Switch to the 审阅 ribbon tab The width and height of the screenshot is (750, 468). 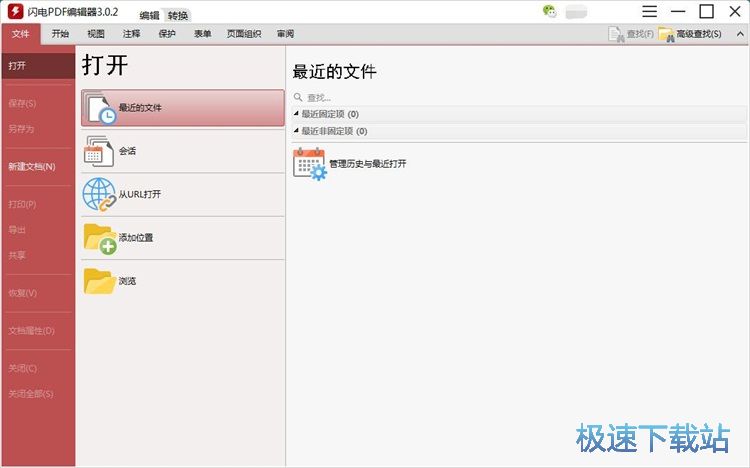[286, 33]
